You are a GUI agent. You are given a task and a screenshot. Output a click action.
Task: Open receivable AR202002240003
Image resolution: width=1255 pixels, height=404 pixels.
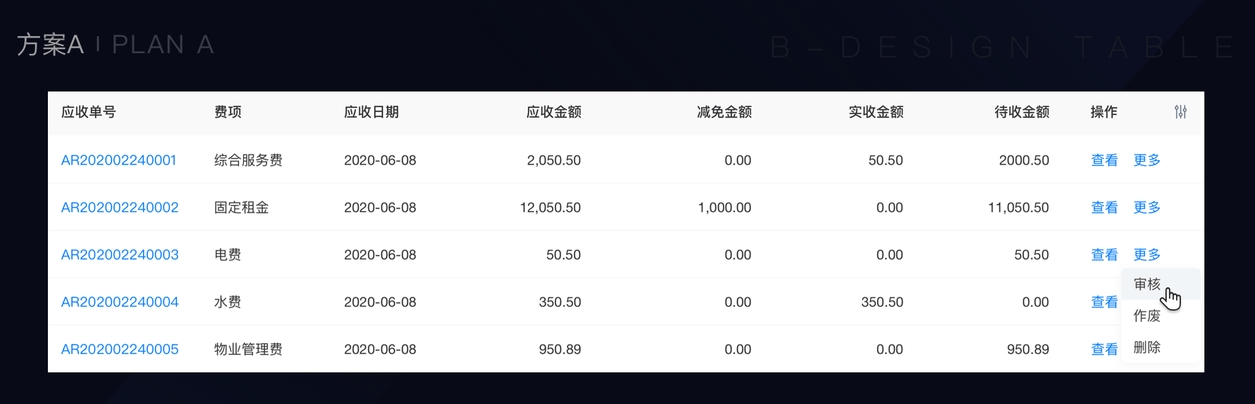click(x=119, y=255)
